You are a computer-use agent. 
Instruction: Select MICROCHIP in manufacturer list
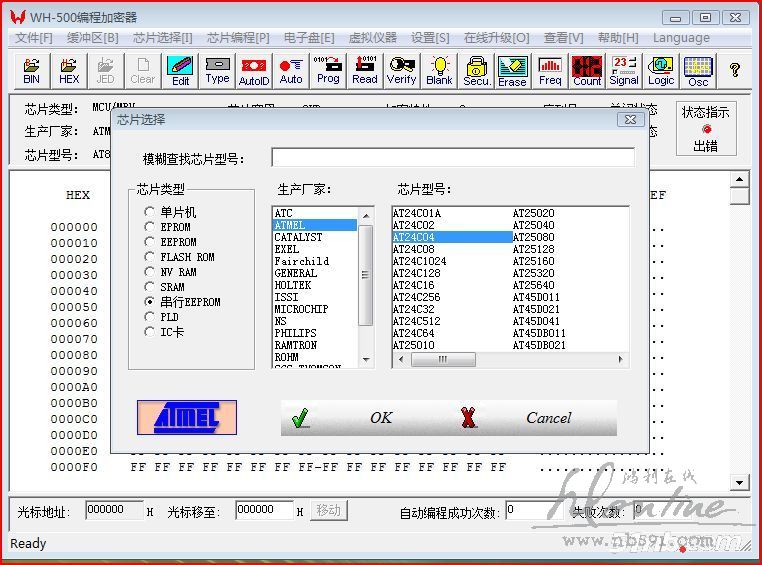tap(301, 309)
